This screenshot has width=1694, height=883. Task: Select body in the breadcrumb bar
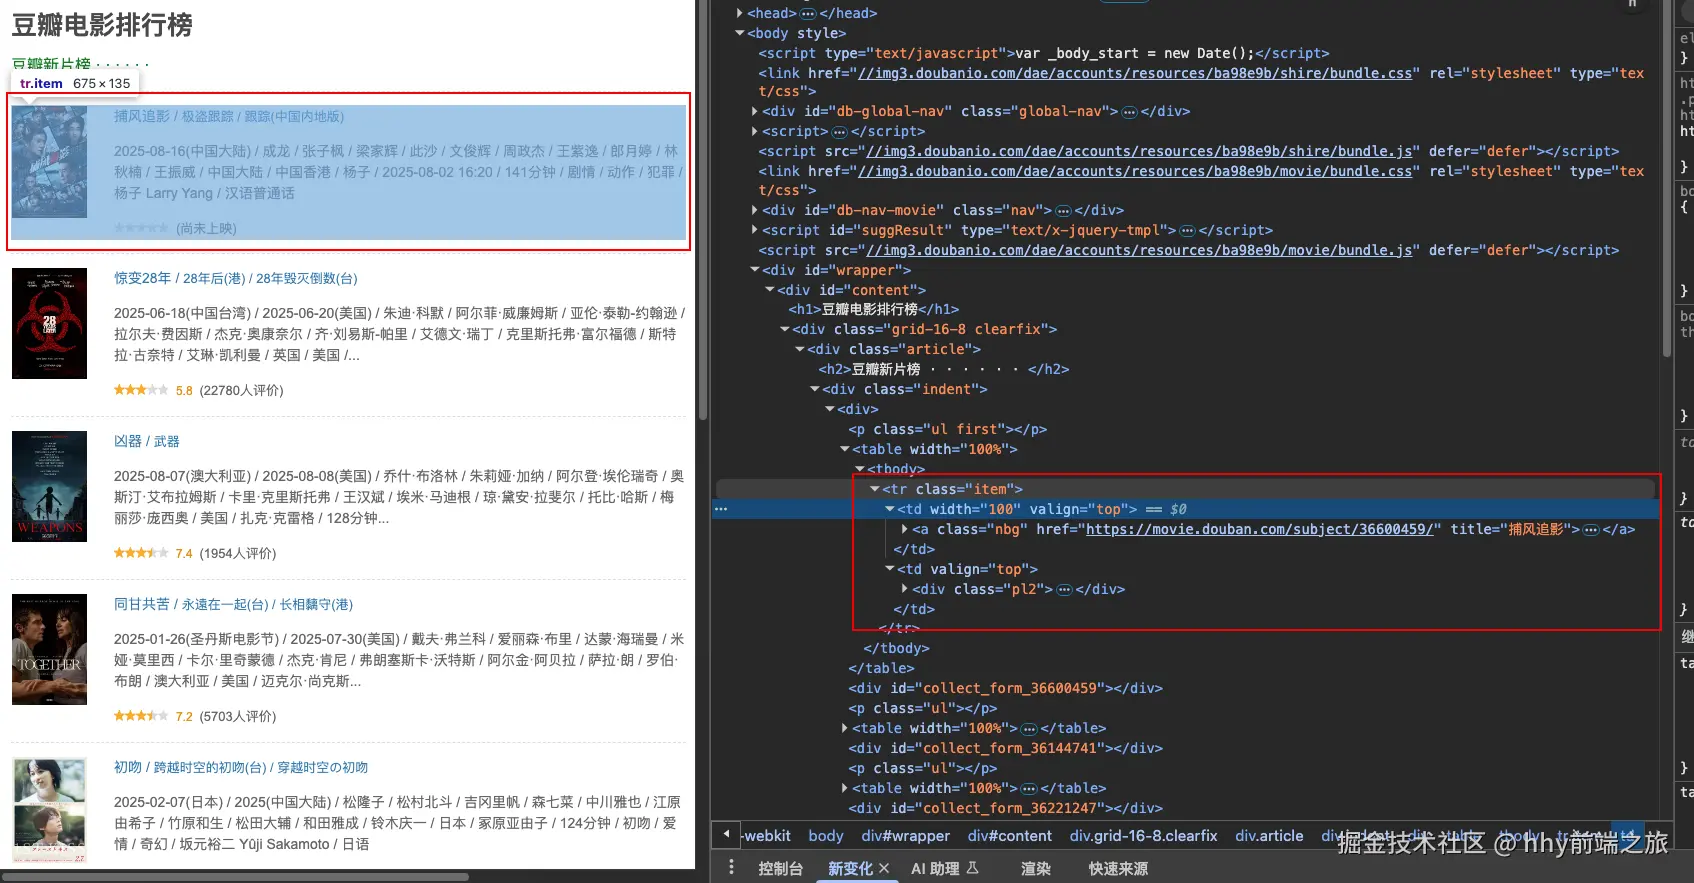pos(826,835)
